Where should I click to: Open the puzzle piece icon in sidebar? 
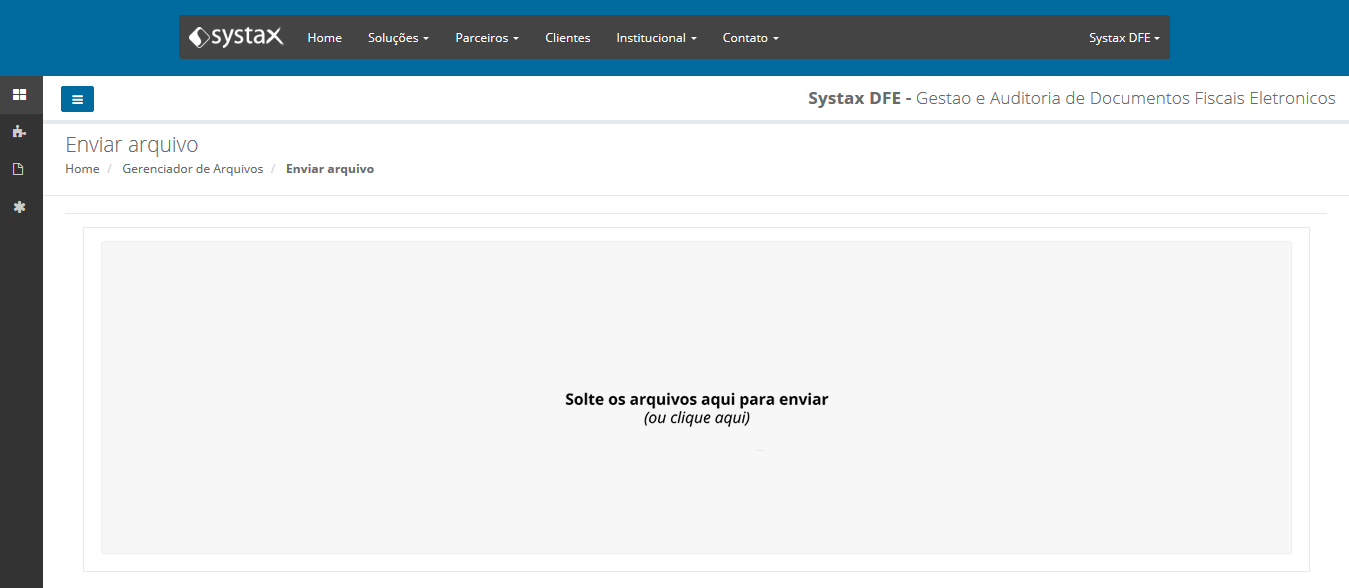[x=19, y=131]
